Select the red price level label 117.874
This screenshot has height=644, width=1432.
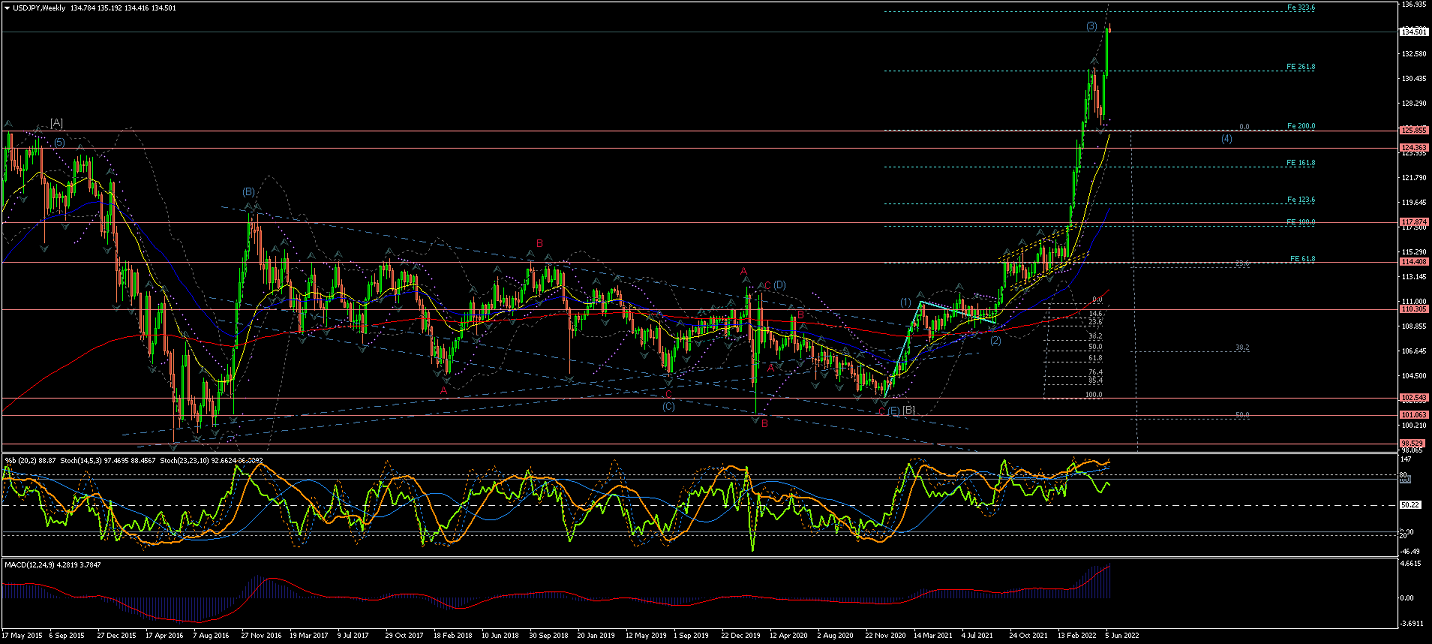click(x=1413, y=222)
